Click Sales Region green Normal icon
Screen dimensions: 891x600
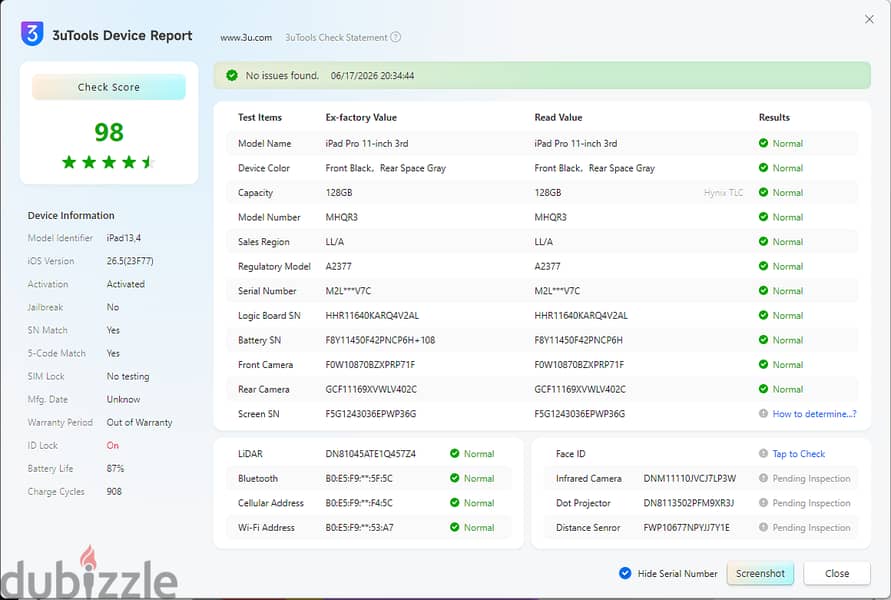point(764,241)
